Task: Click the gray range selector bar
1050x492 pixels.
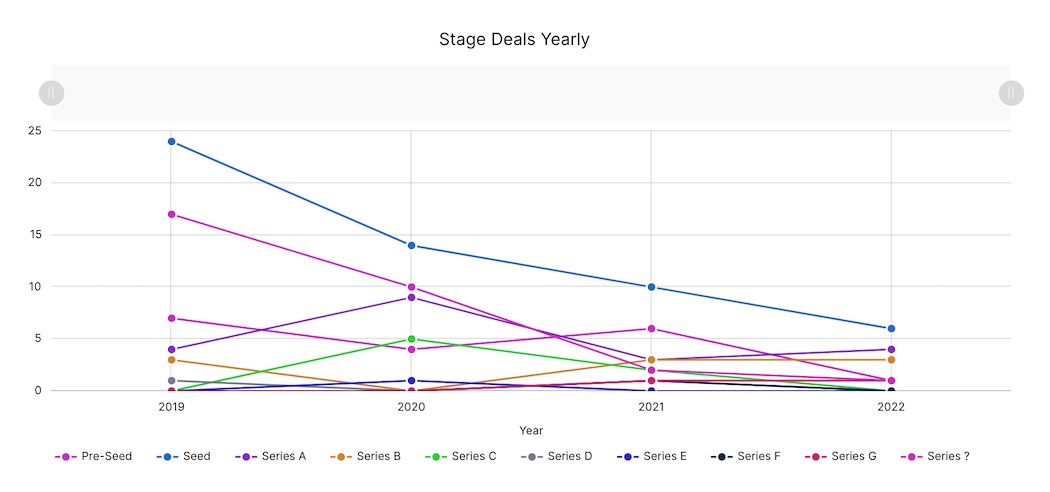Action: 530,93
